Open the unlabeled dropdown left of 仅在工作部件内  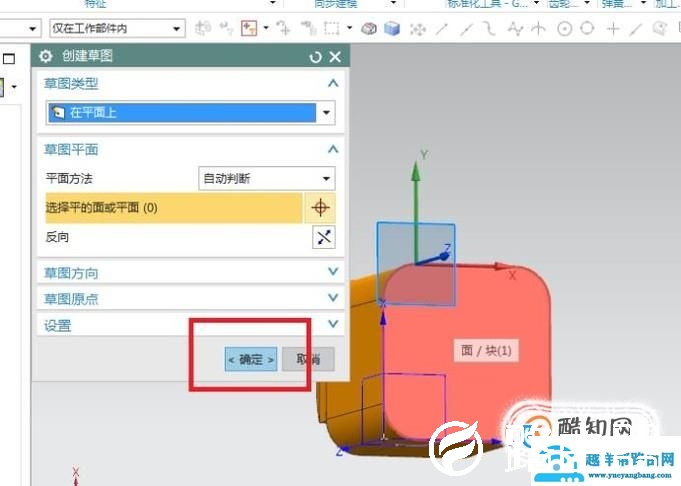33,29
